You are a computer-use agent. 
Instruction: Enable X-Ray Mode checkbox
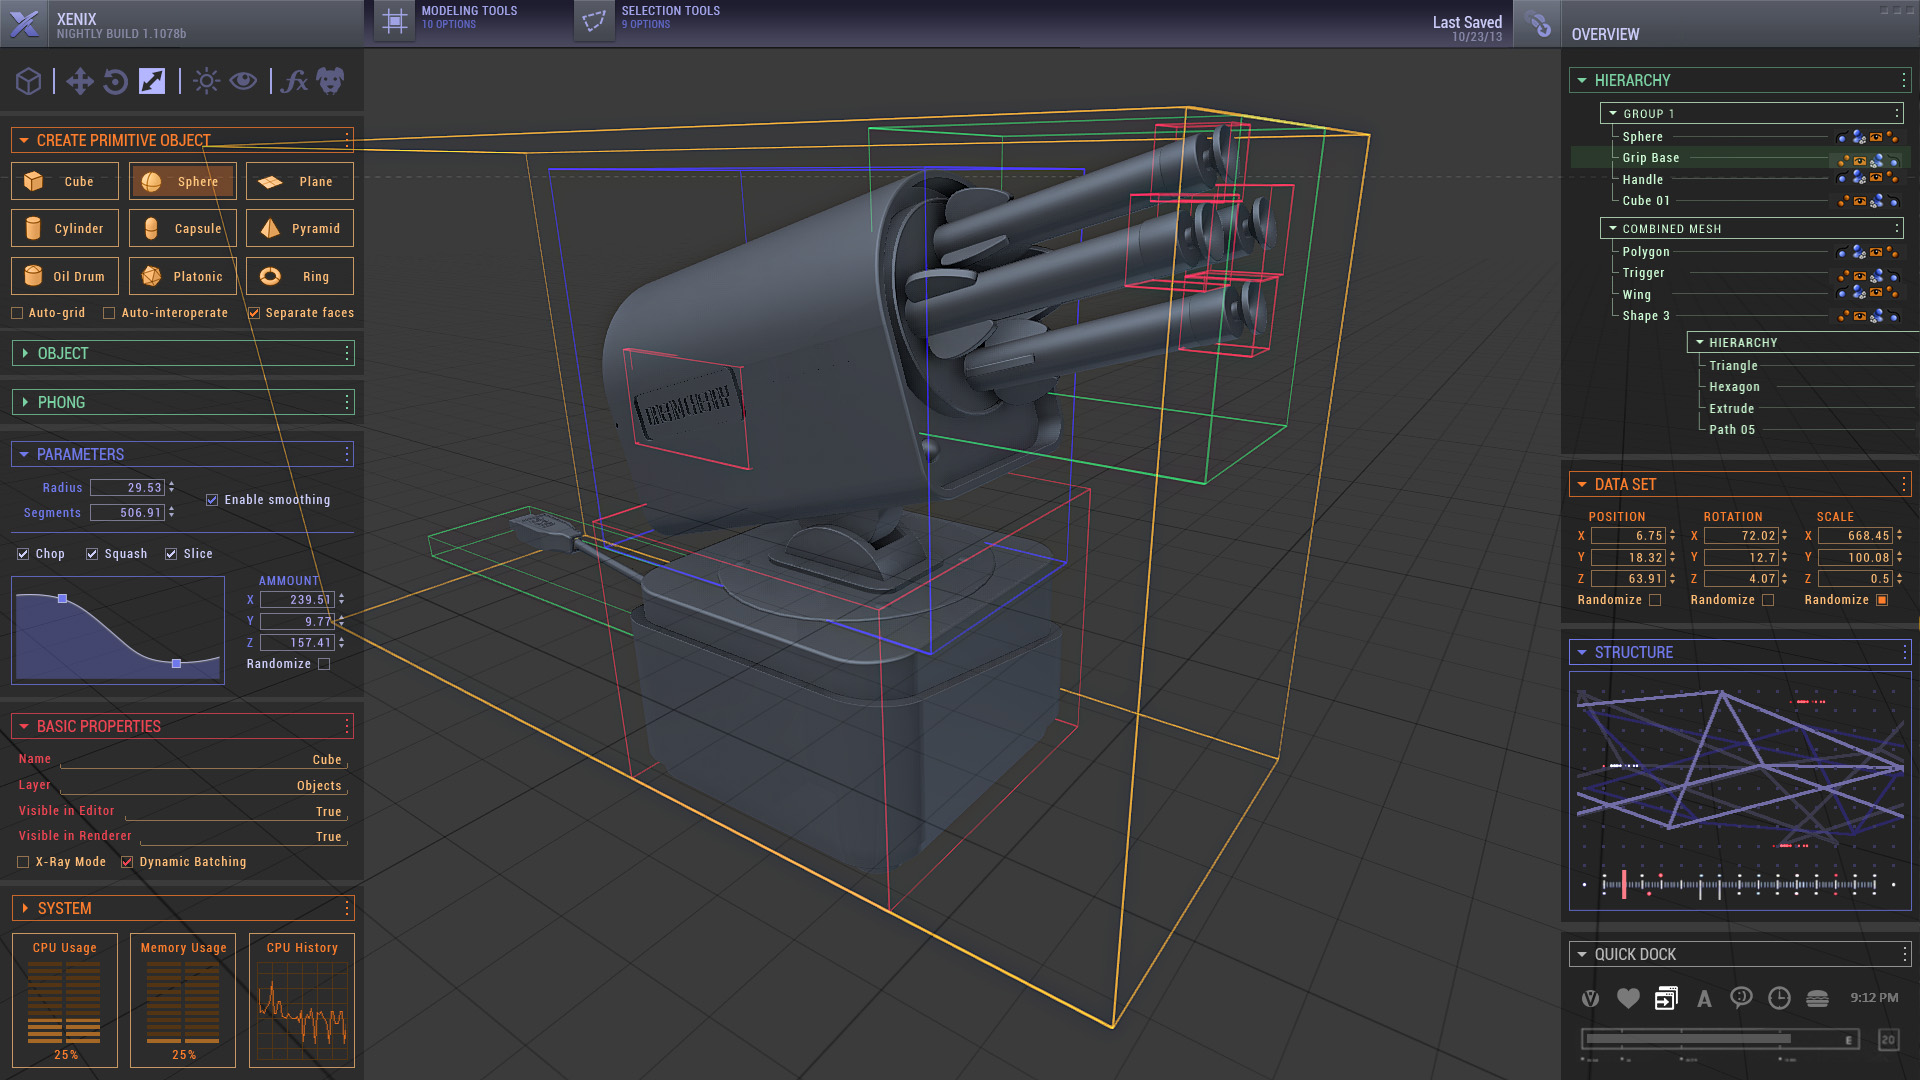coord(23,862)
